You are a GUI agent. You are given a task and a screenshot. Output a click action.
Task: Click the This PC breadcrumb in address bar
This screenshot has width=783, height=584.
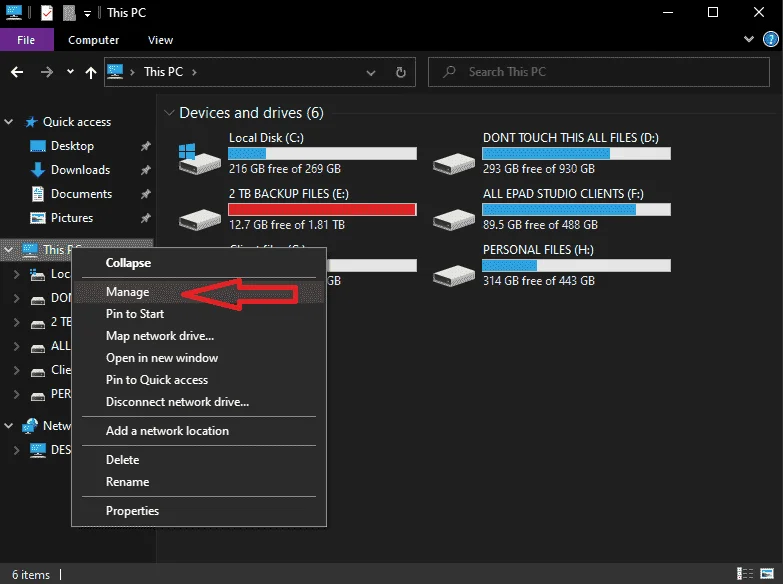pyautogui.click(x=163, y=72)
